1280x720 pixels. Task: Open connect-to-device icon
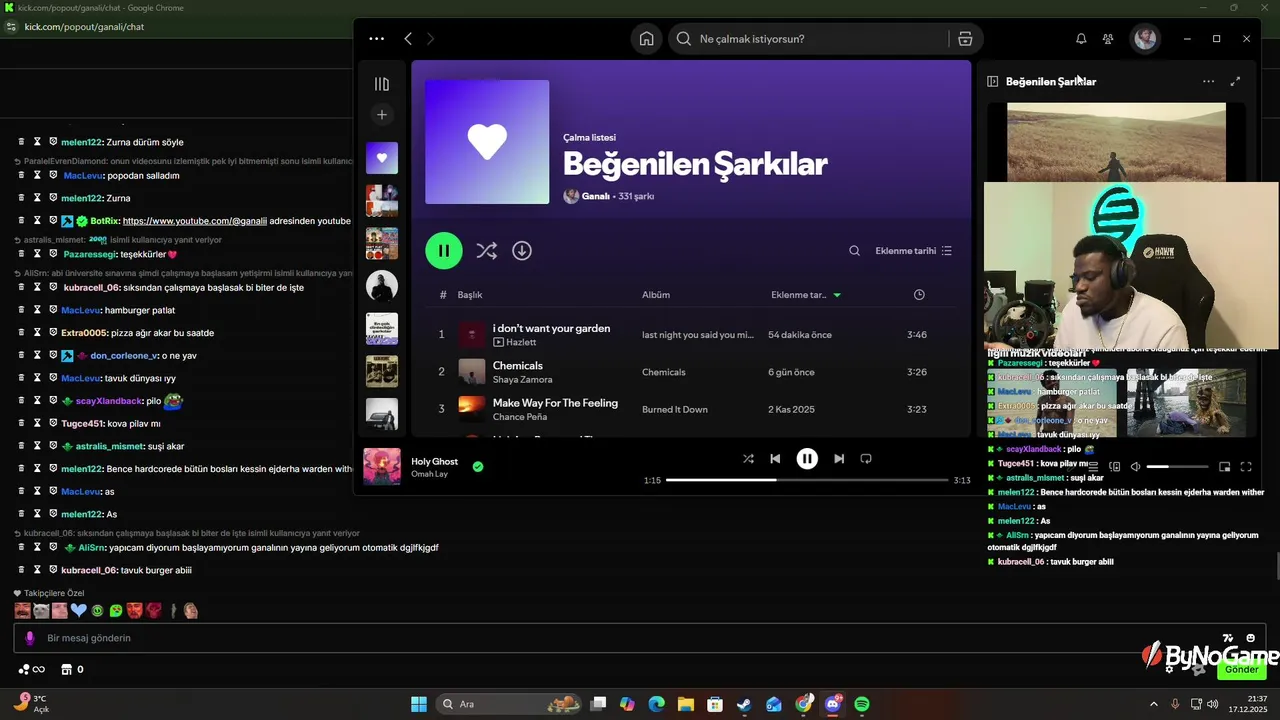point(1115,467)
